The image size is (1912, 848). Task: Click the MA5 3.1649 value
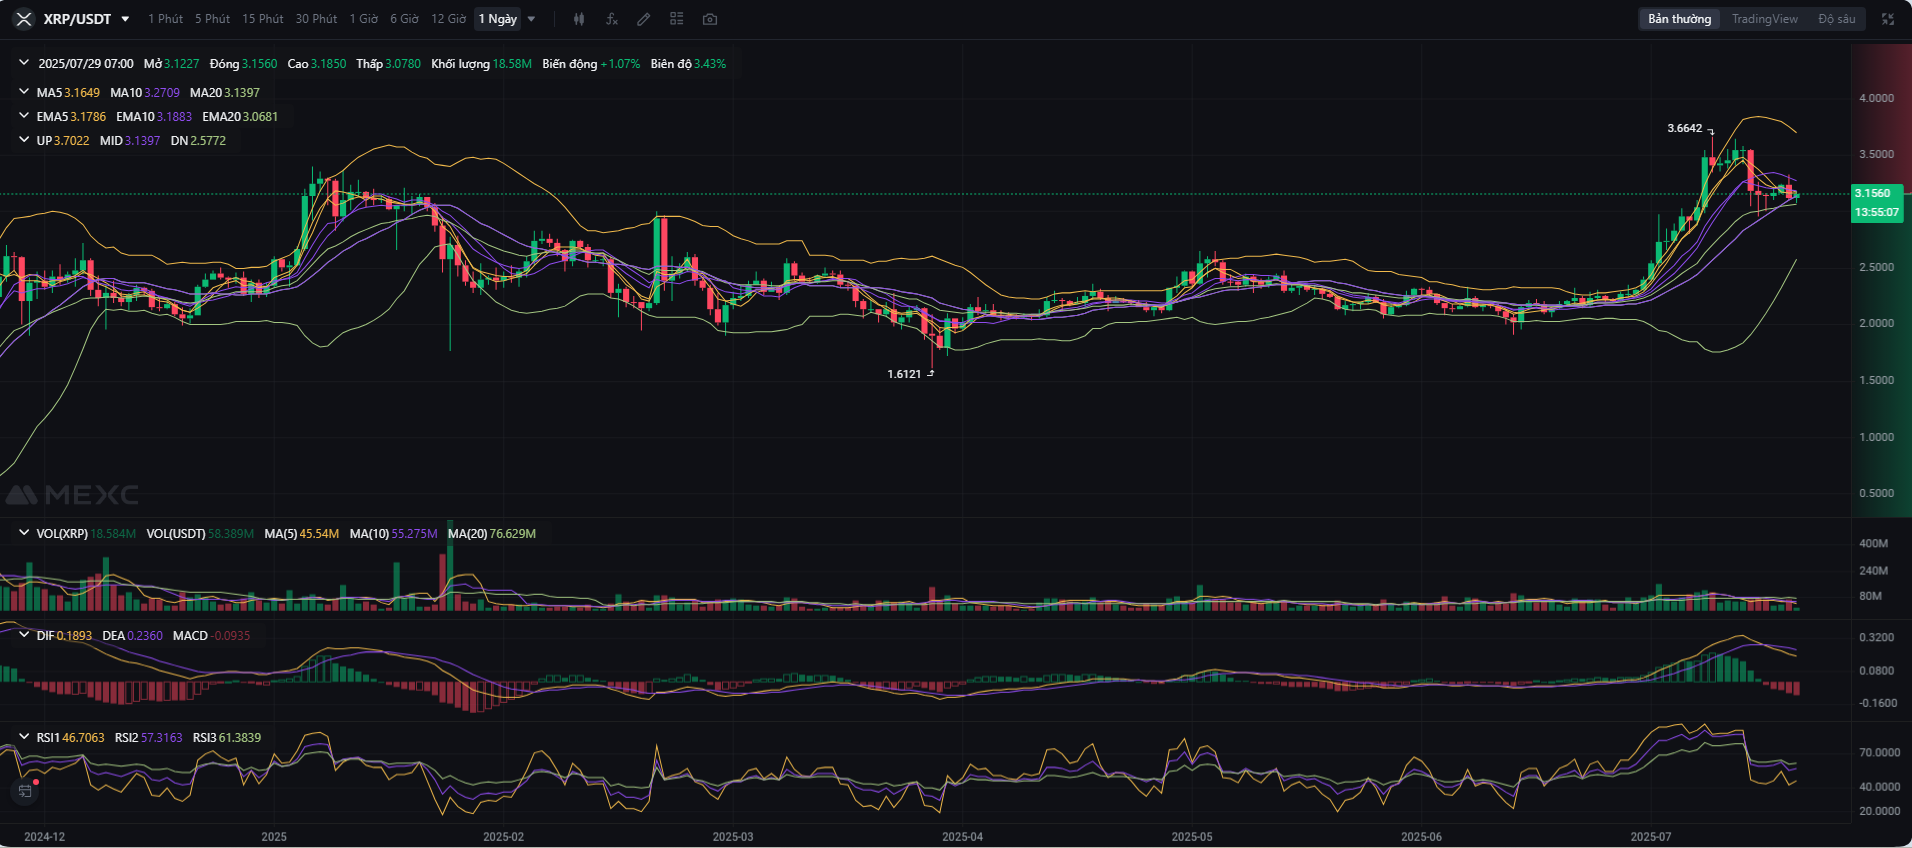[68, 92]
